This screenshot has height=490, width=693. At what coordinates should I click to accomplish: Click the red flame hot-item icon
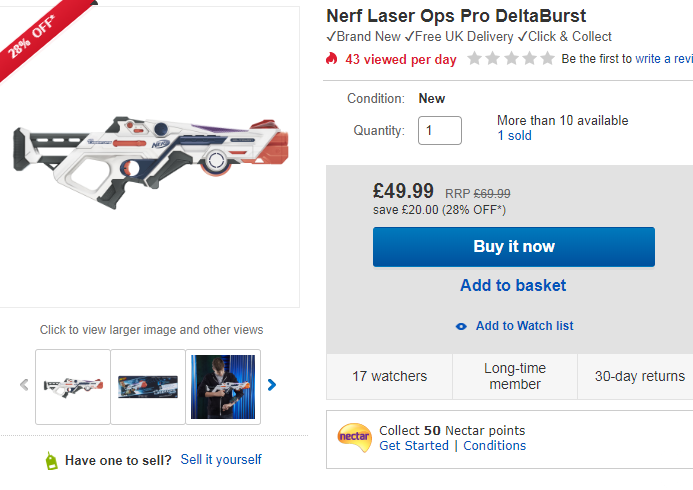[x=332, y=59]
